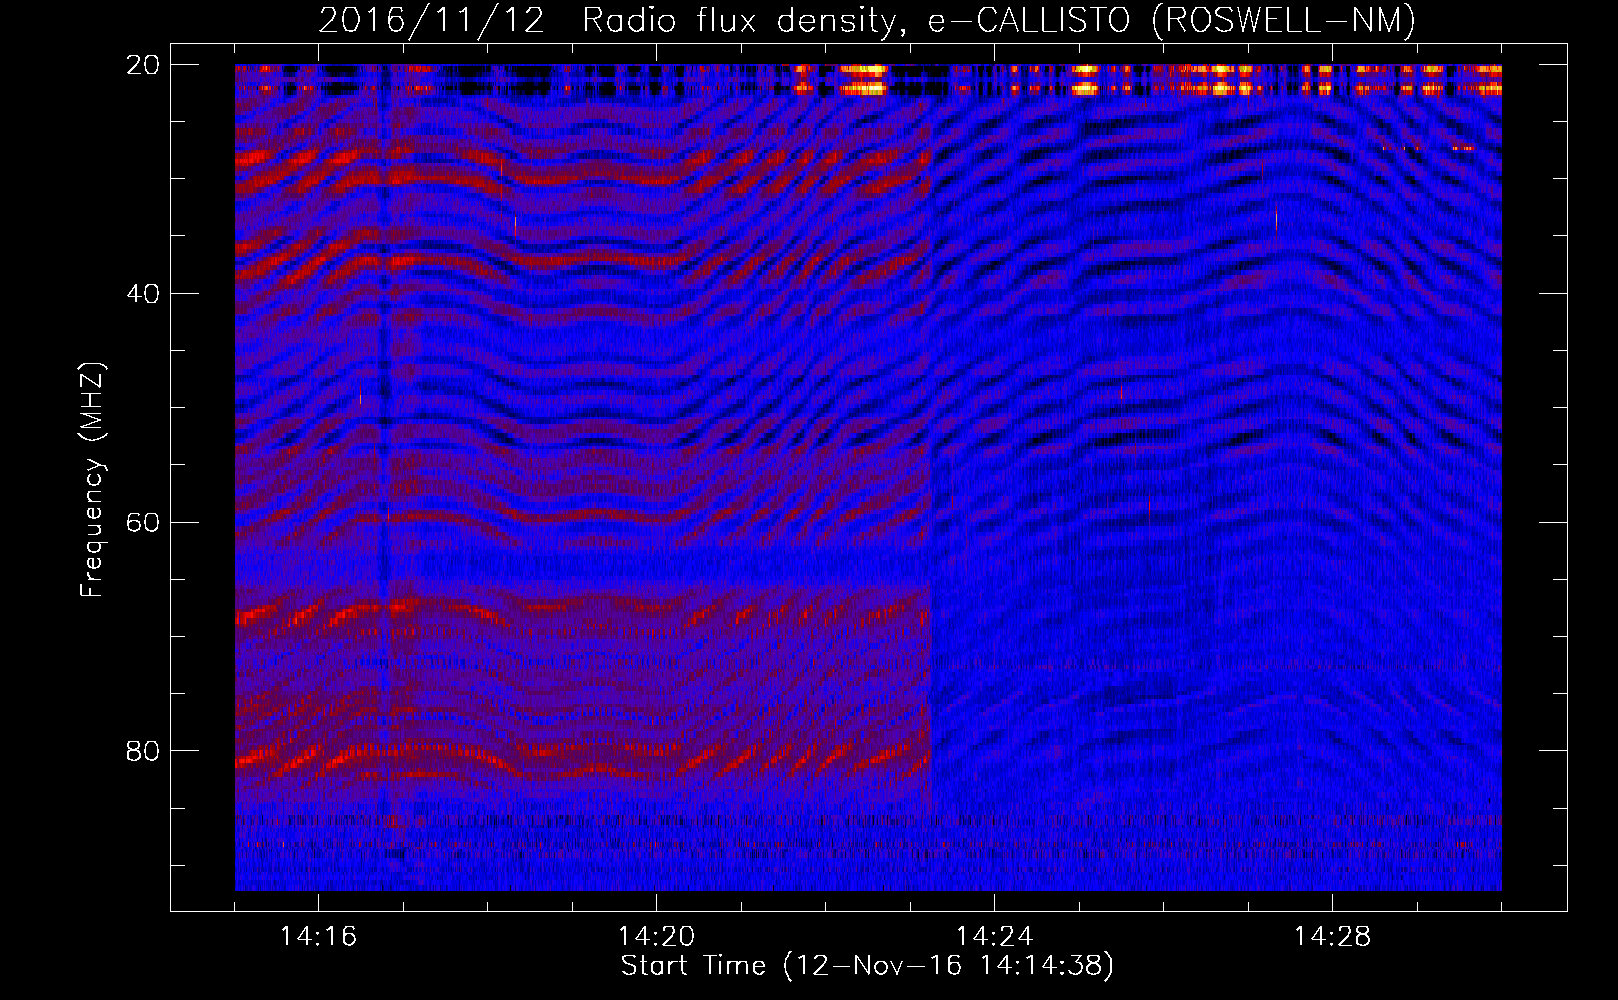Click the 60 frequency tick label
1618x1000 pixels.
(143, 522)
